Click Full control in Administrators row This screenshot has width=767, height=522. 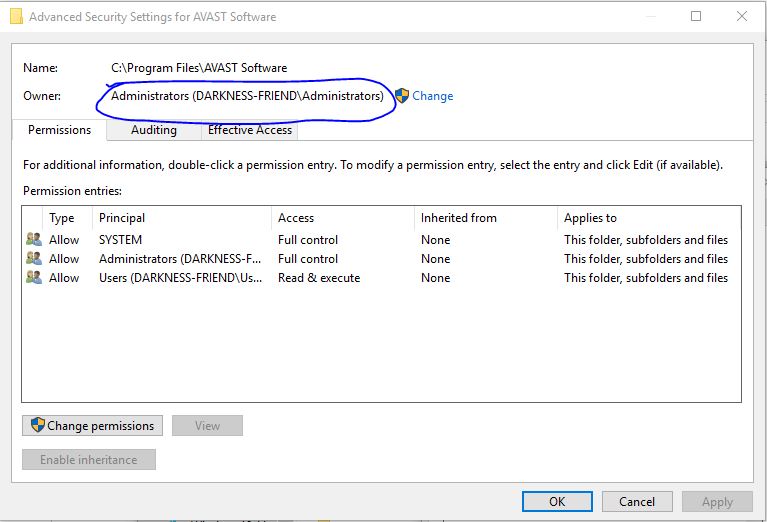[x=308, y=259]
